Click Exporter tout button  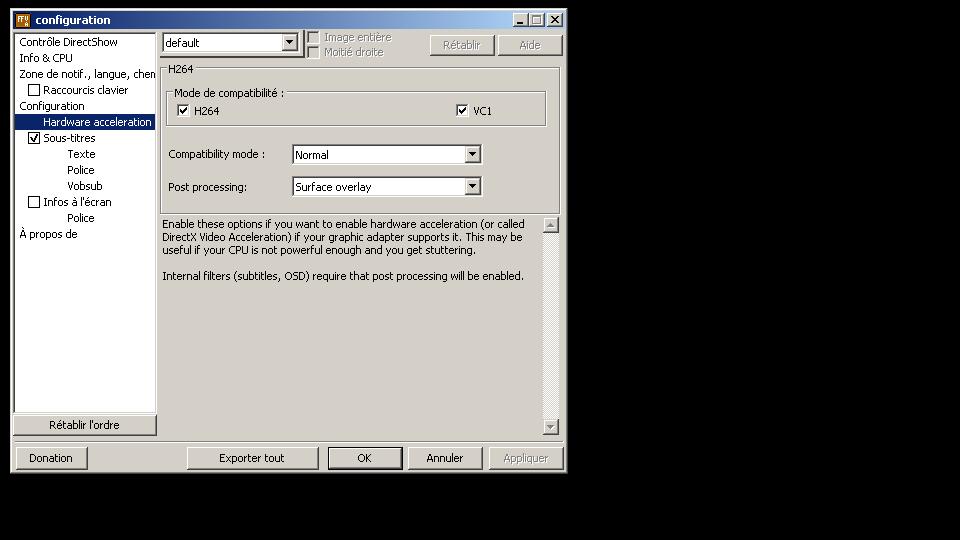[252, 458]
